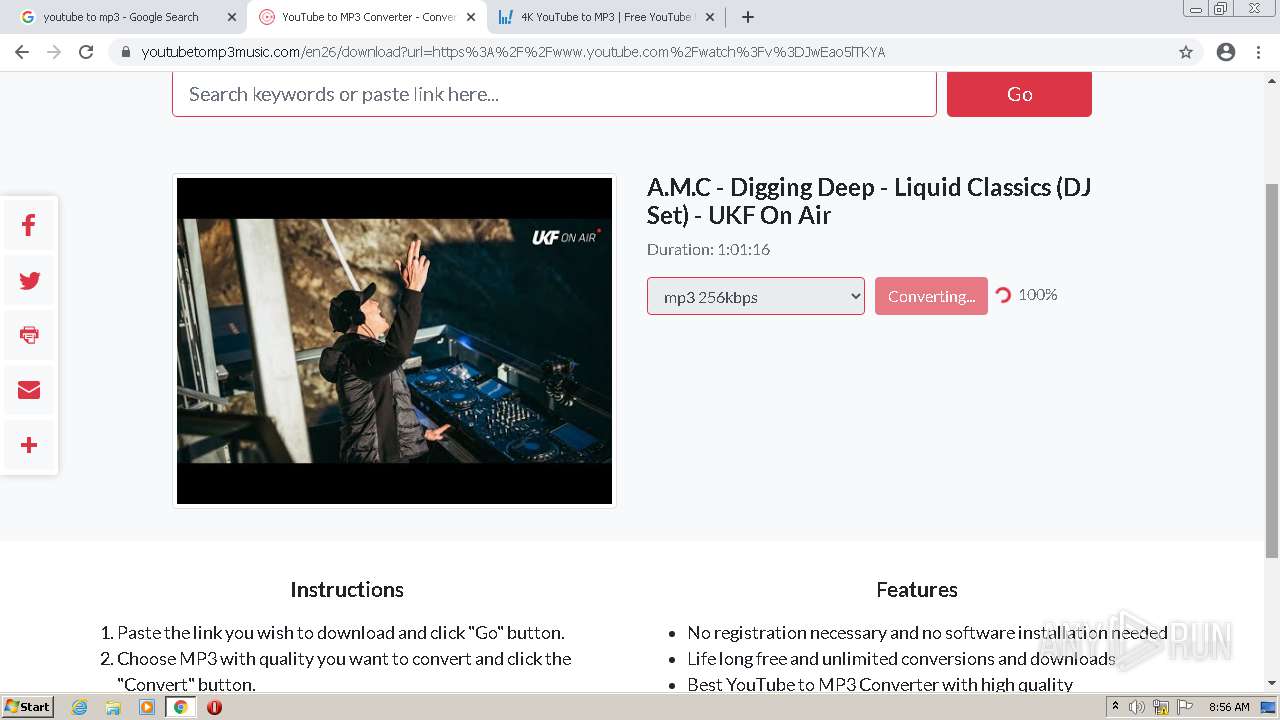This screenshot has width=1280, height=720.
Task: Switch to 4K YouTube to MP3 tab
Action: pos(605,17)
